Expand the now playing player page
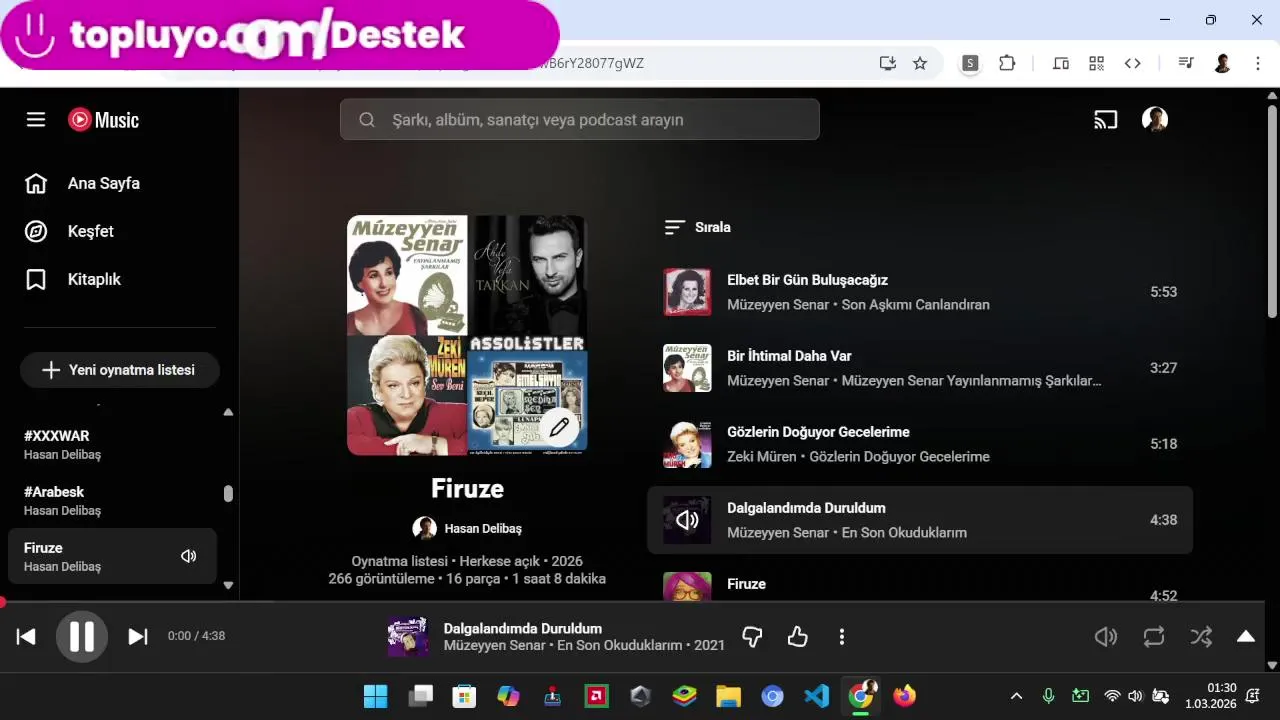This screenshot has width=1280, height=720. point(1246,637)
